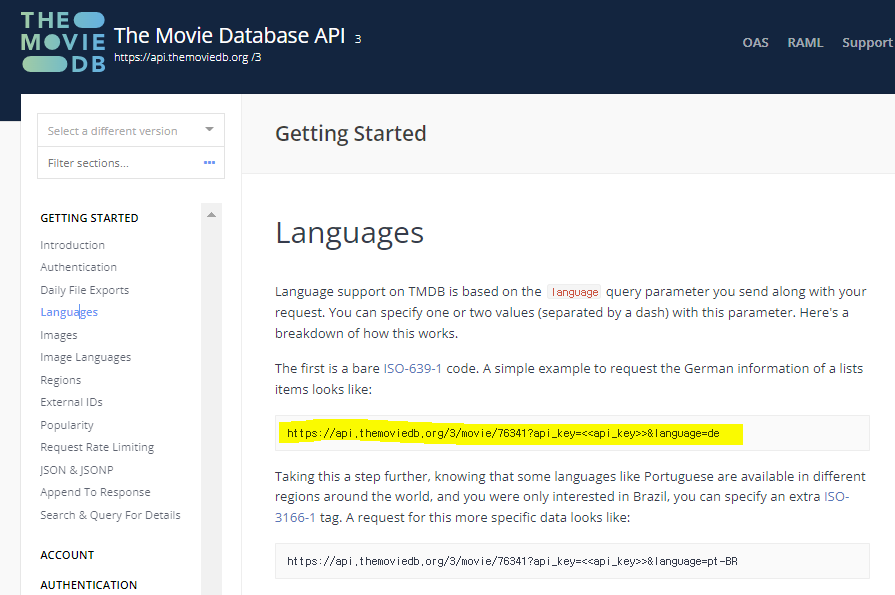The width and height of the screenshot is (895, 595).
Task: Open the Images sidebar section
Action: pos(59,335)
